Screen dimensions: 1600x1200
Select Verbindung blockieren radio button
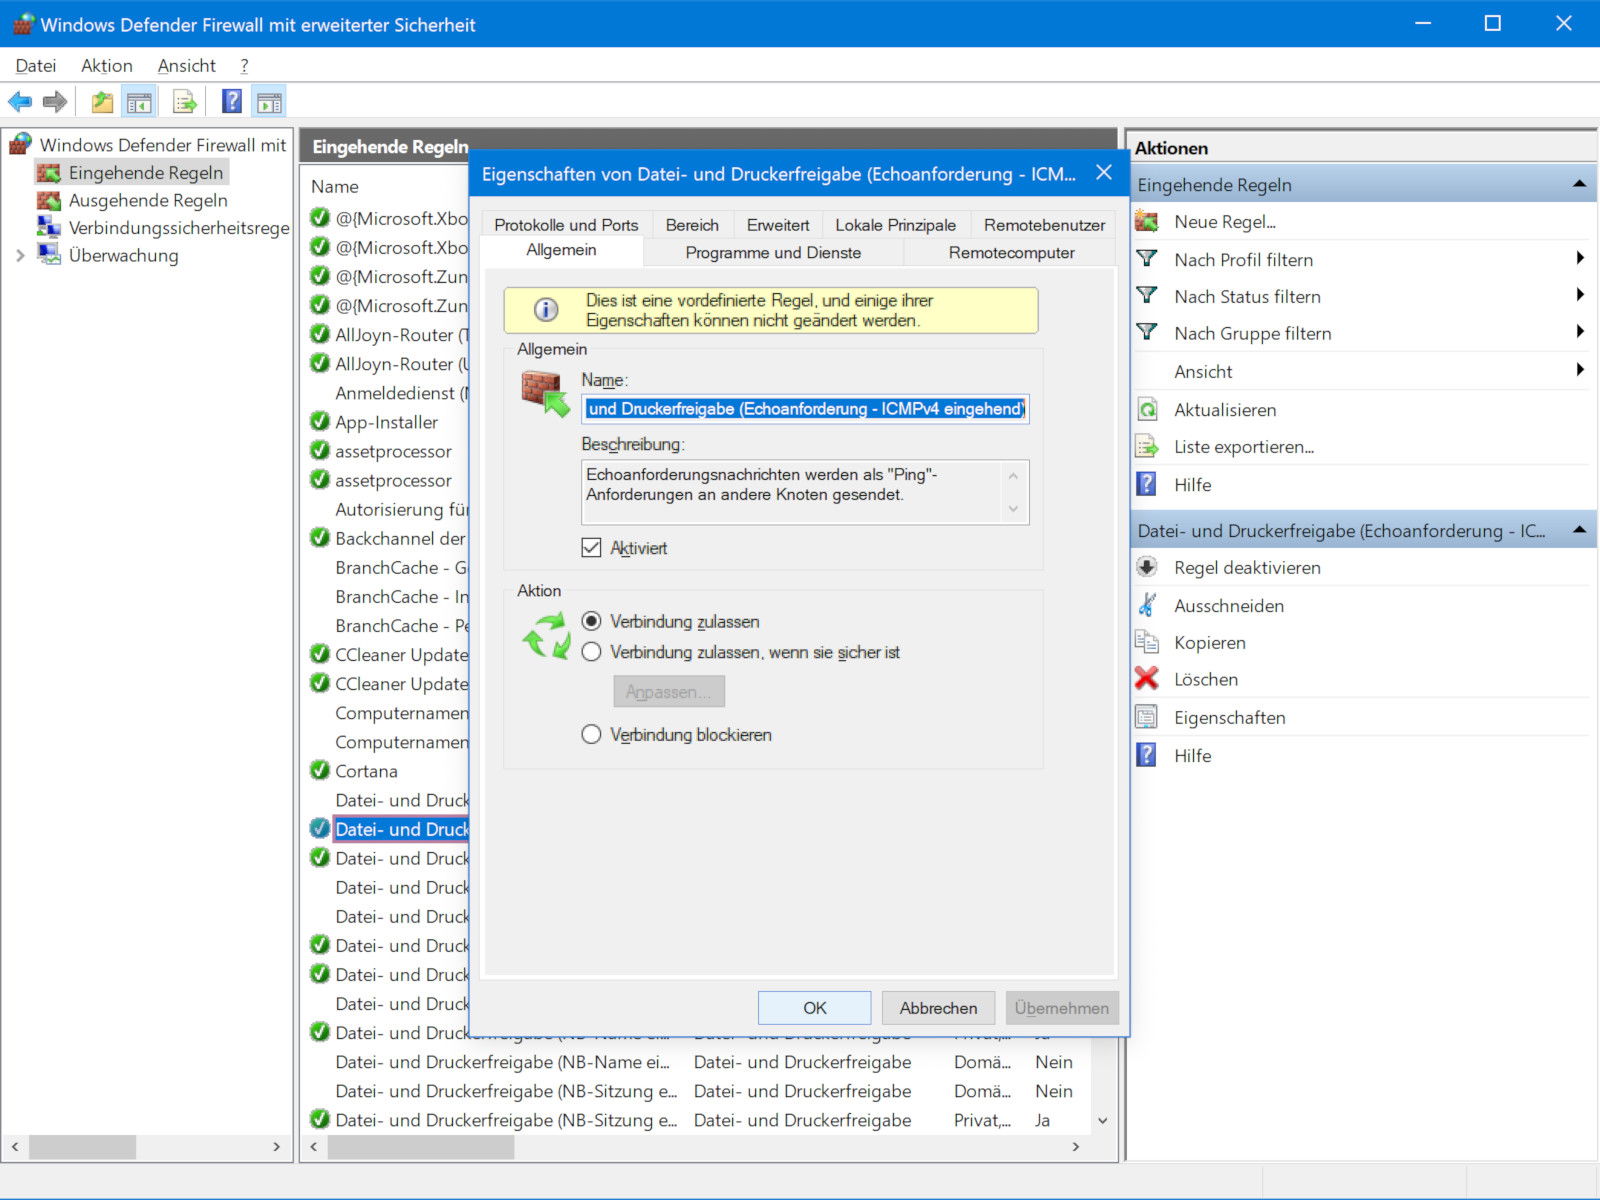coord(592,734)
